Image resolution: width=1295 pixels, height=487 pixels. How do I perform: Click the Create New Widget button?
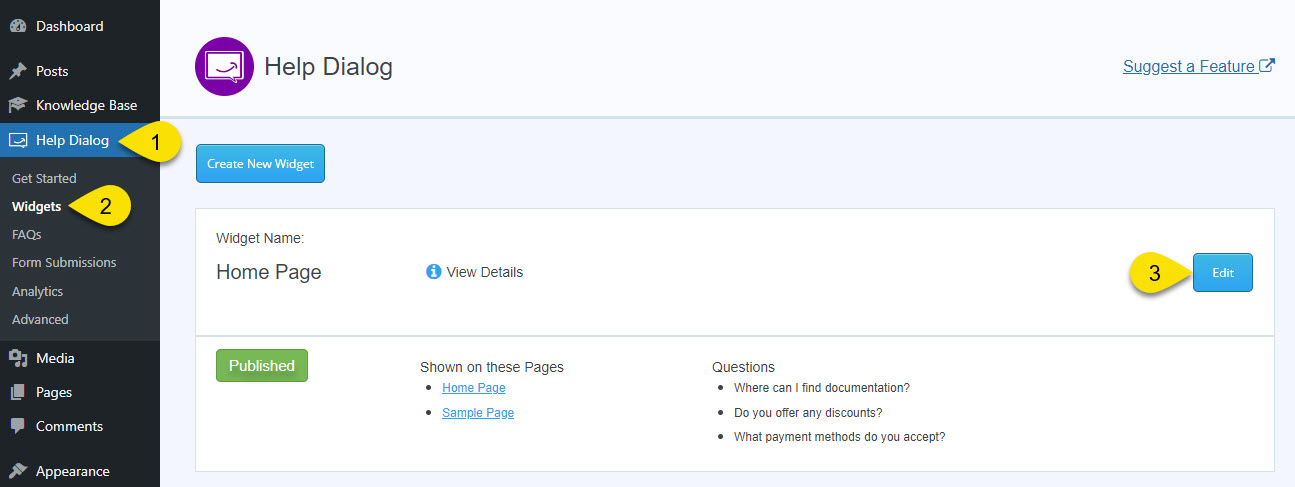[260, 164]
